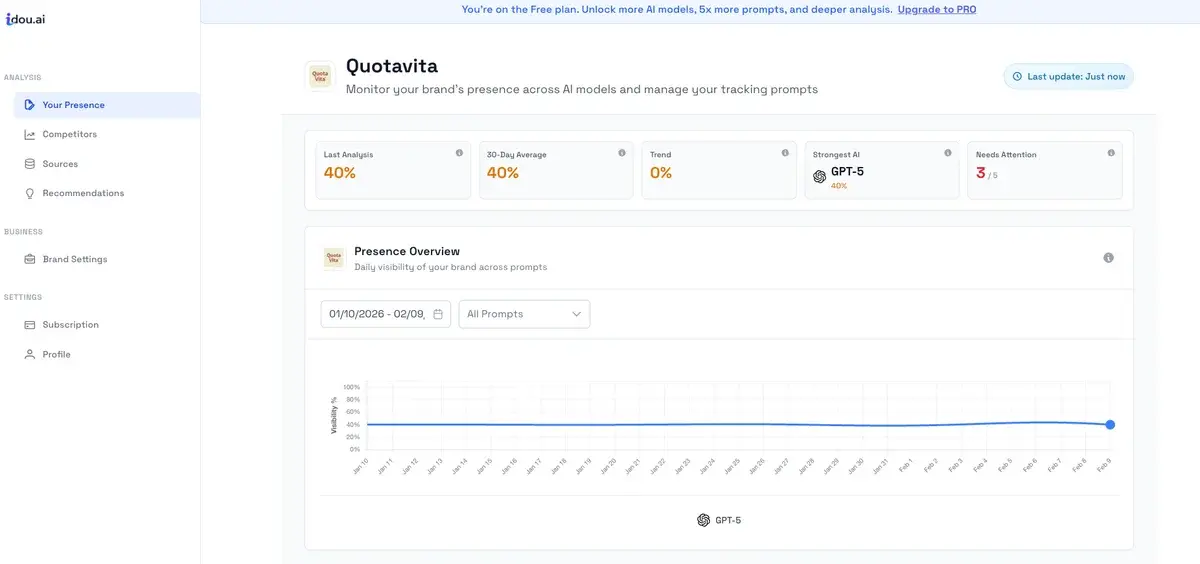Click the info icon on Strongest AI card
Viewport: 1200px width, 564px height.
[x=948, y=153]
